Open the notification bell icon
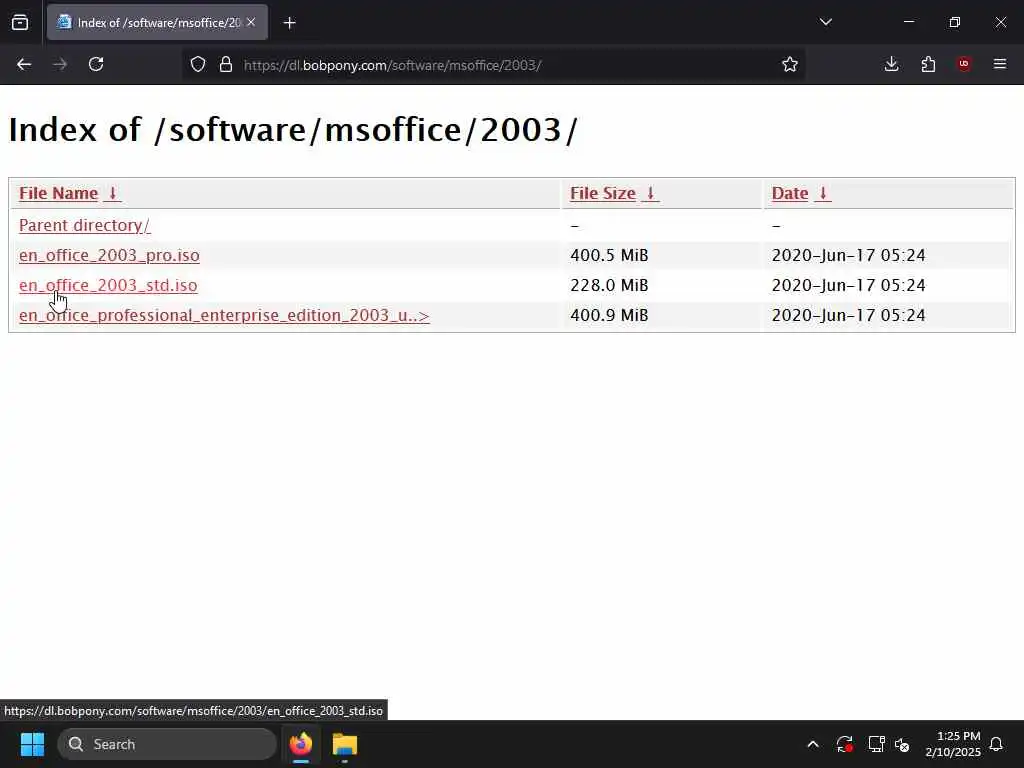Screen dimensions: 1024x768 997,744
